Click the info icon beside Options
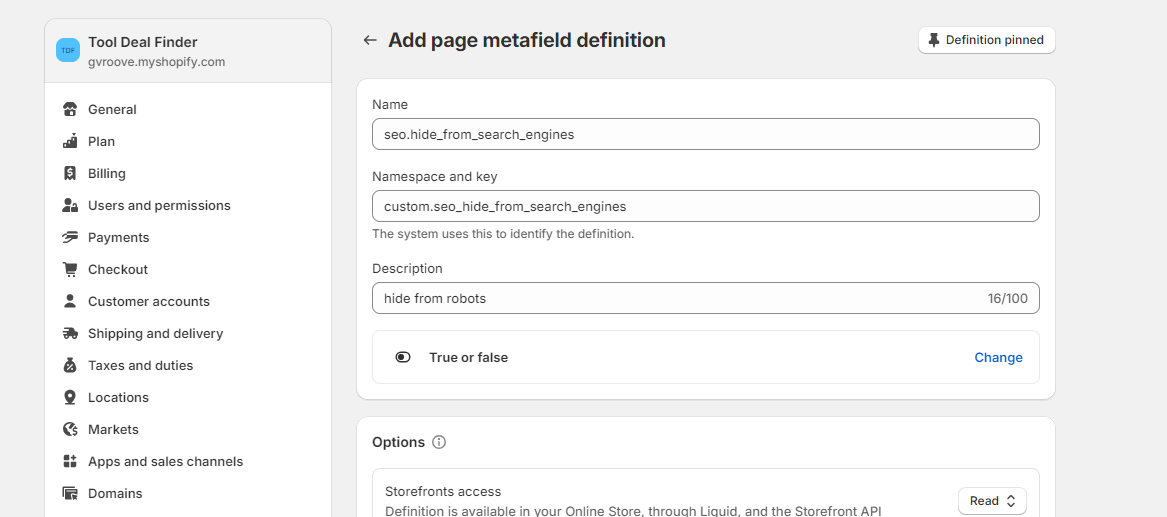Screen dimensions: 1167x517 [439, 442]
